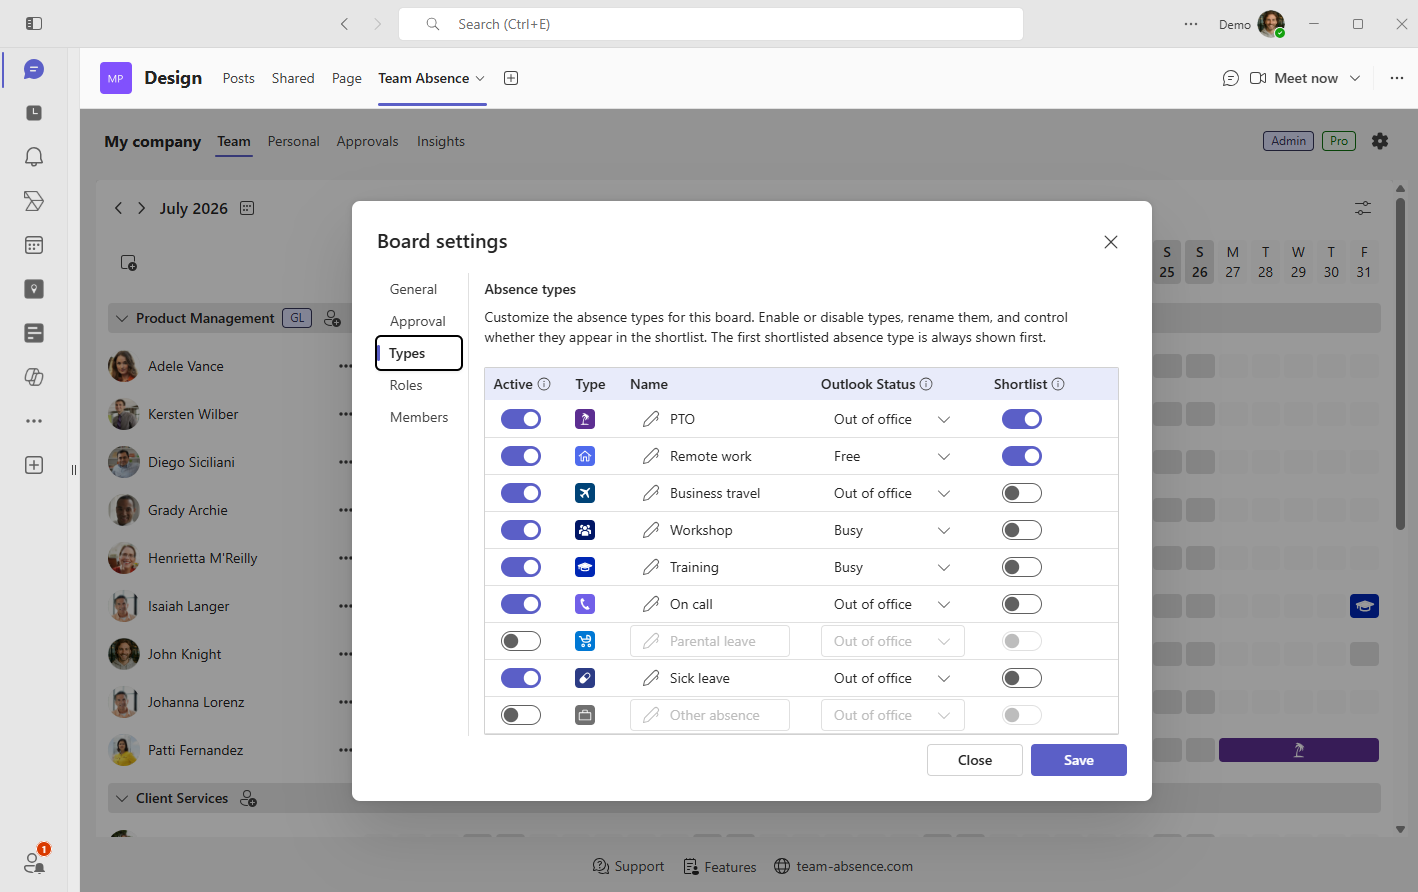This screenshot has height=892, width=1418.
Task: Add a new tab with plus icon
Action: tap(511, 78)
